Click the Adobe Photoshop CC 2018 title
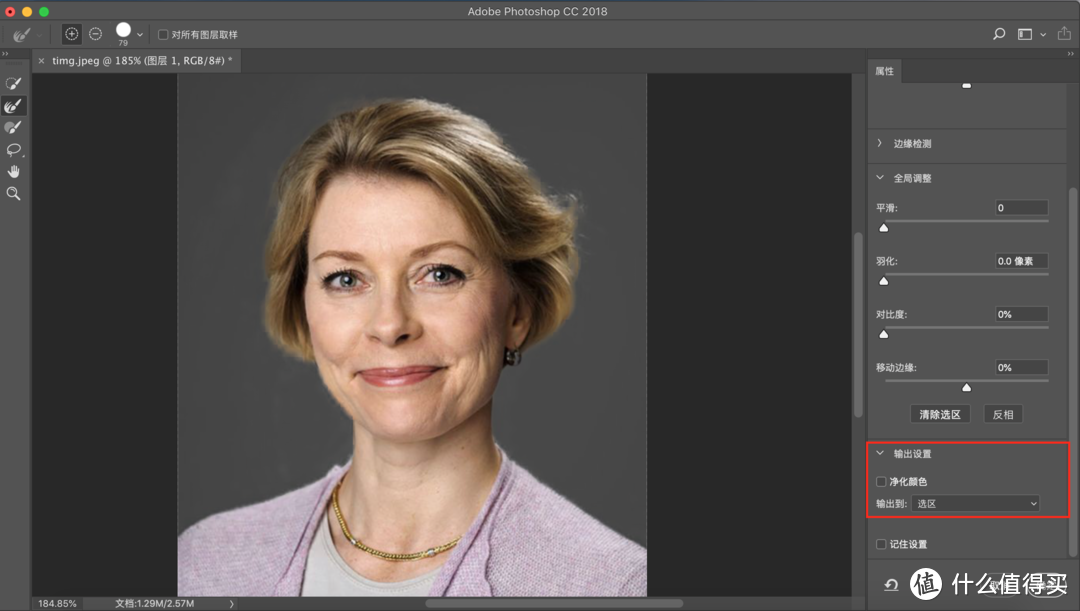Screen dimensions: 1080x611 537,11
